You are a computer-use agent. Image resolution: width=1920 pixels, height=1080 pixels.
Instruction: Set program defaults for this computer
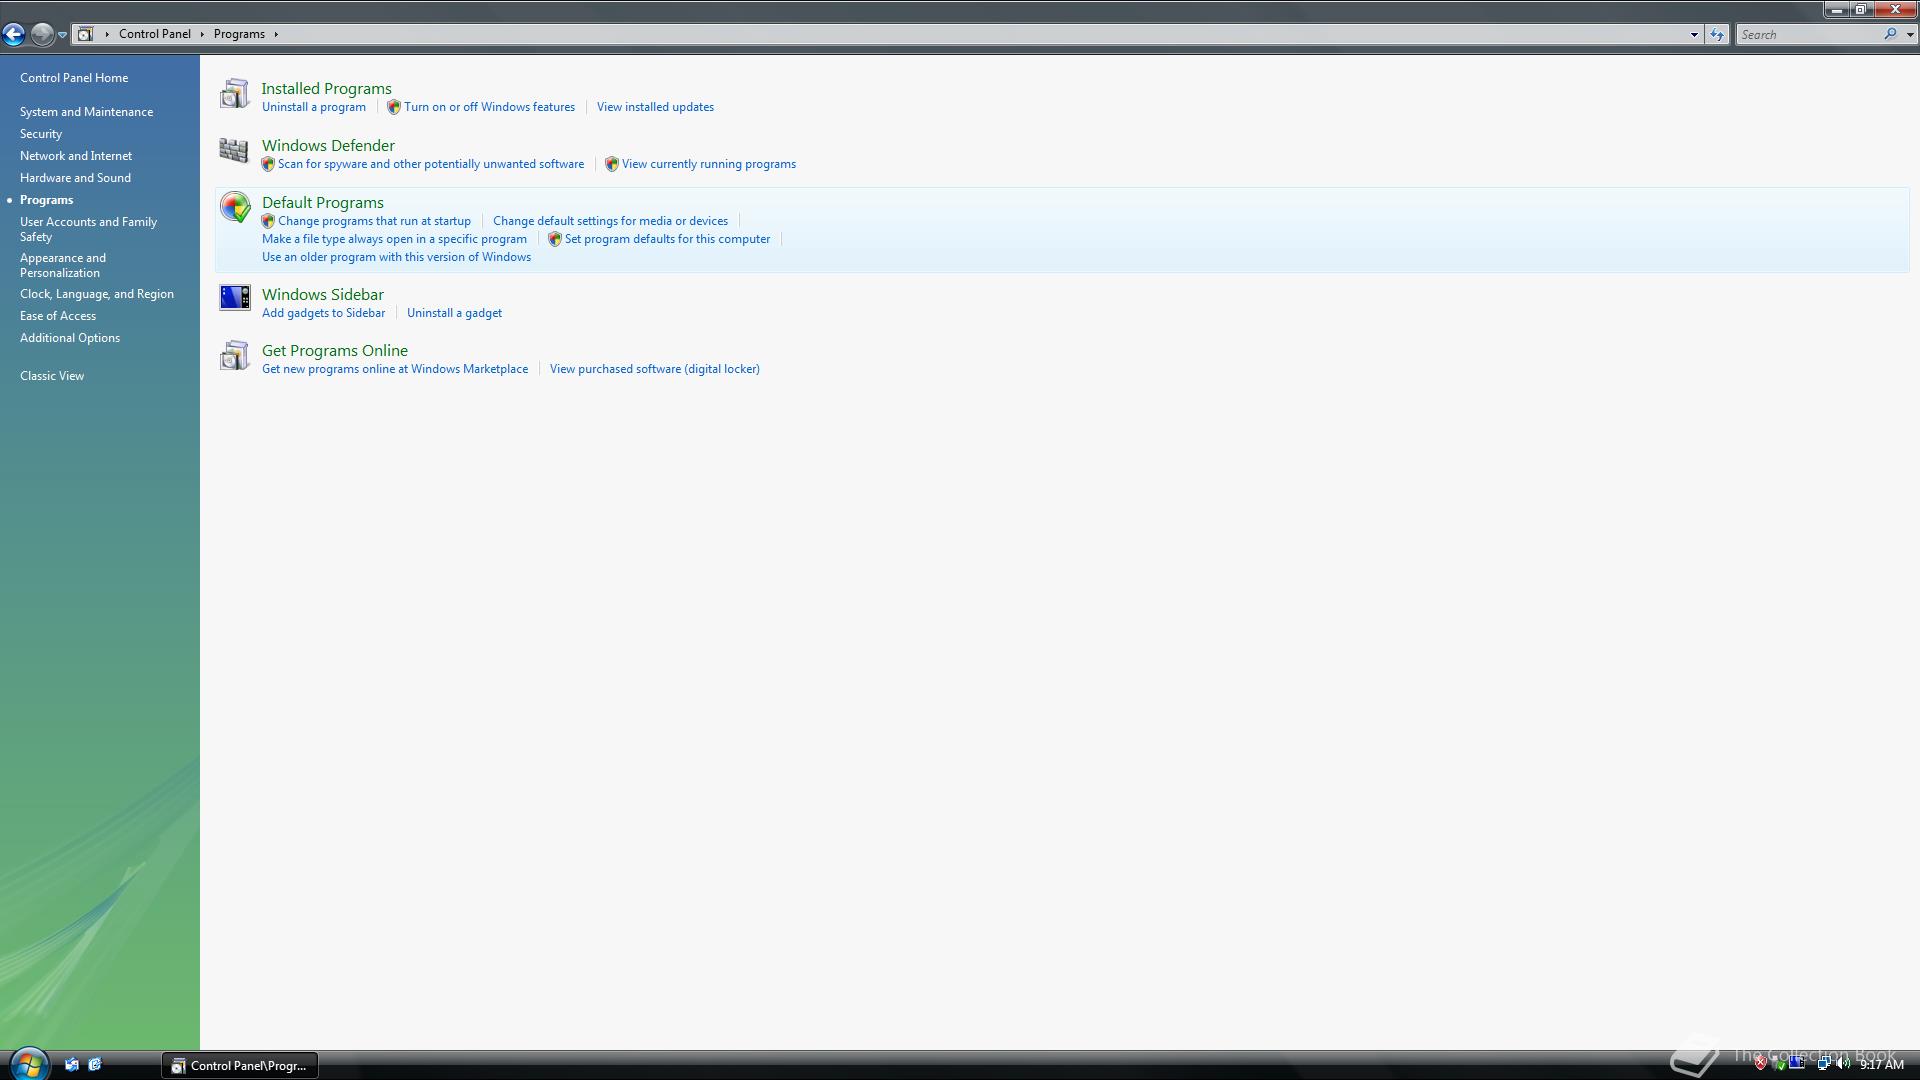pyautogui.click(x=667, y=239)
